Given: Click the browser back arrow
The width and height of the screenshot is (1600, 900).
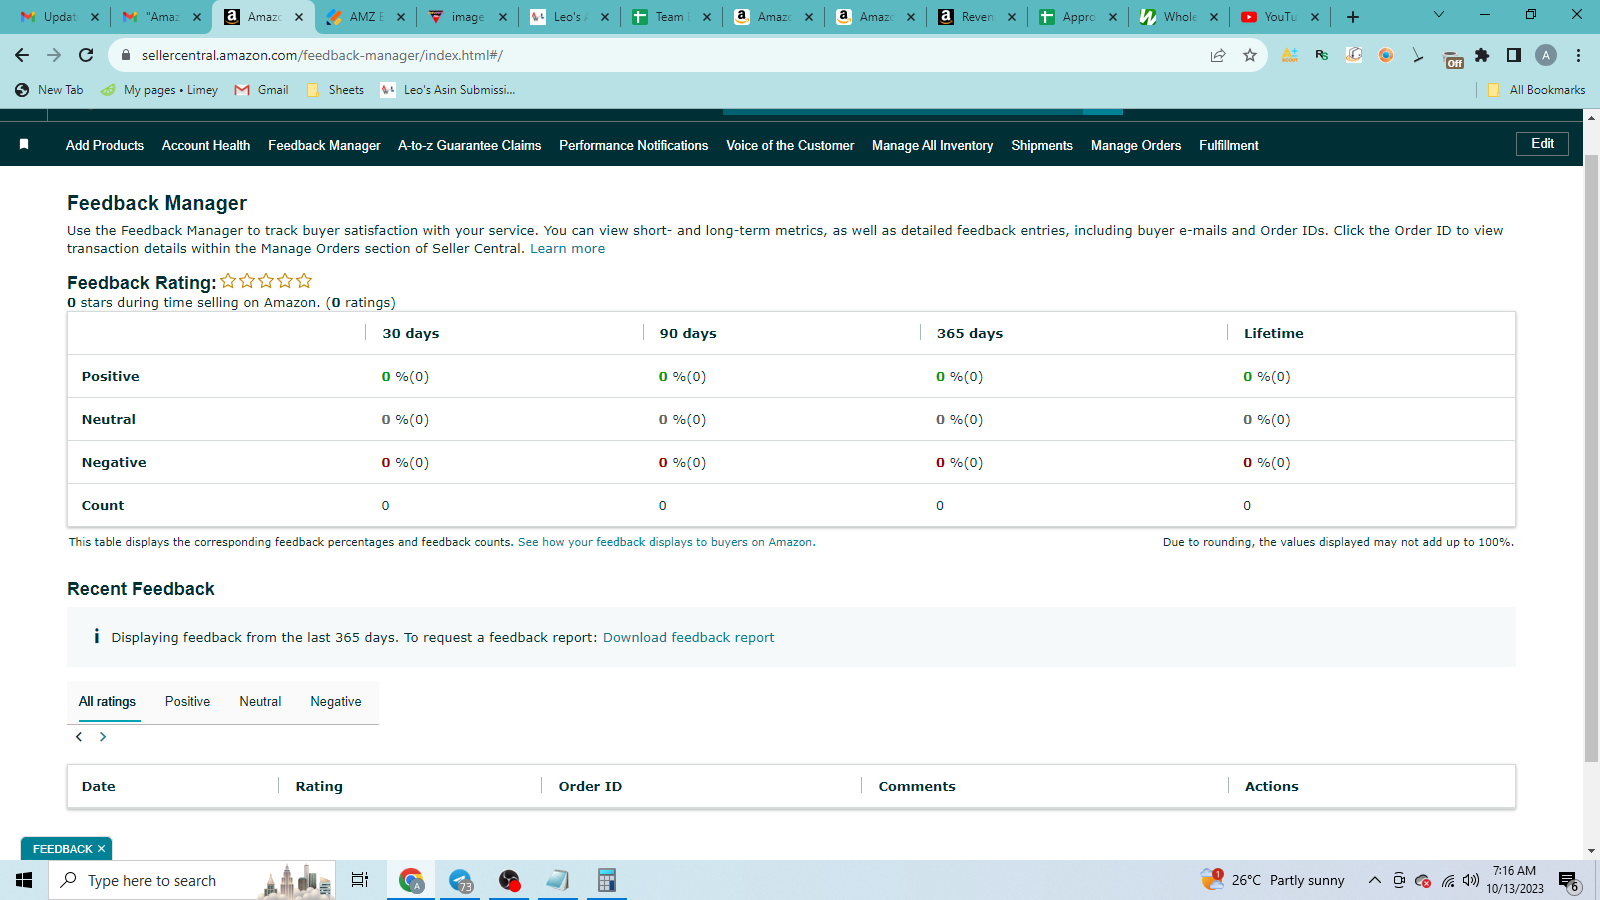Looking at the screenshot, I should point(22,55).
